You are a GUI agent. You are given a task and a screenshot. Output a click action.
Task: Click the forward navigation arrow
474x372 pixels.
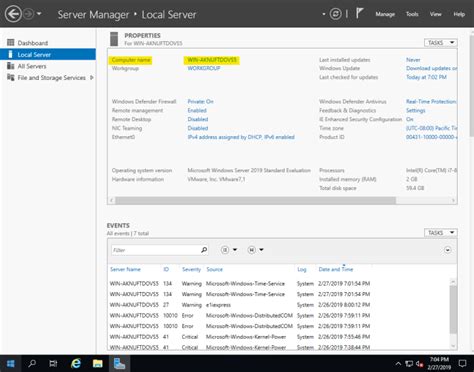point(29,14)
